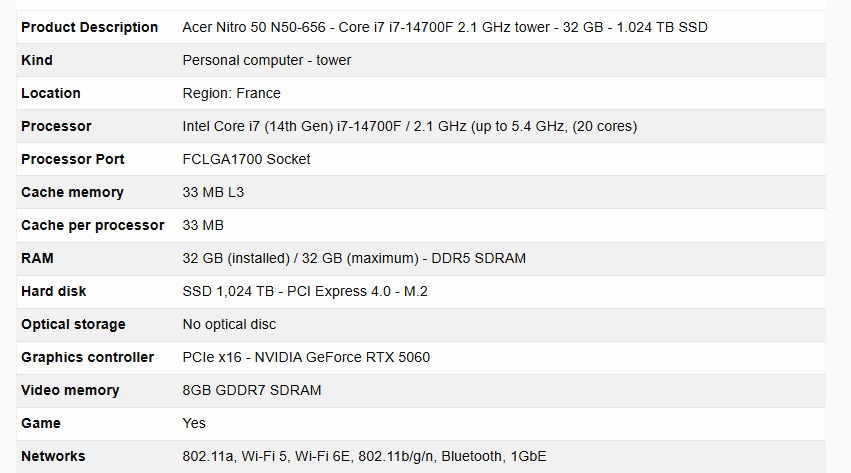Click the Intel Core i7 (14th Gen) processor value
The image size is (851, 473).
click(409, 126)
